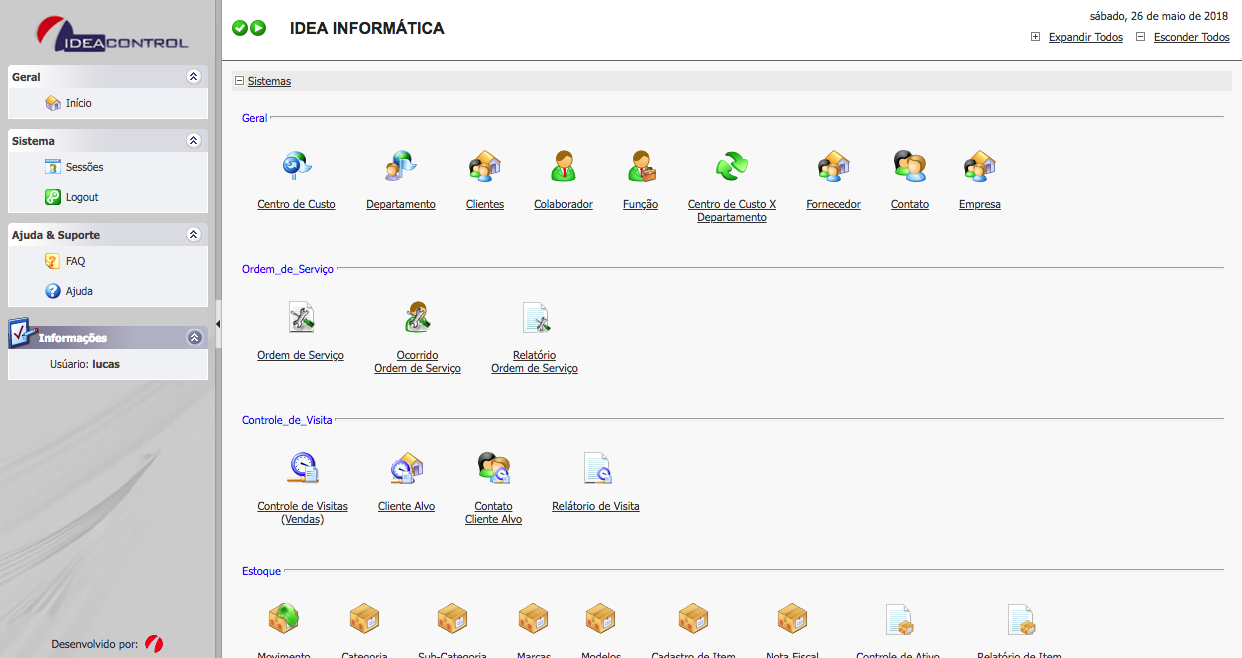Image resolution: width=1242 pixels, height=658 pixels.
Task: Open the Relatório Ordem de Serviço icon
Action: (535, 317)
